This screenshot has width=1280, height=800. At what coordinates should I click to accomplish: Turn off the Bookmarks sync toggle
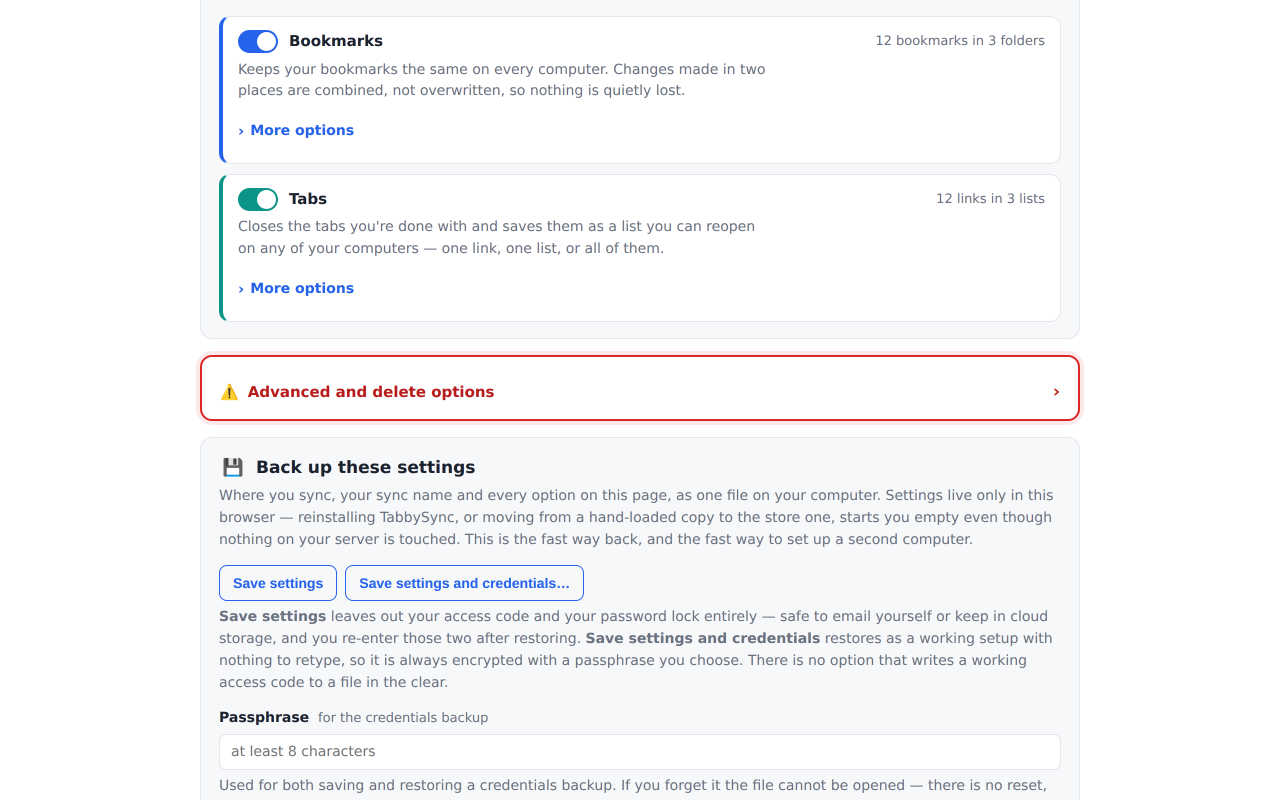pos(258,41)
